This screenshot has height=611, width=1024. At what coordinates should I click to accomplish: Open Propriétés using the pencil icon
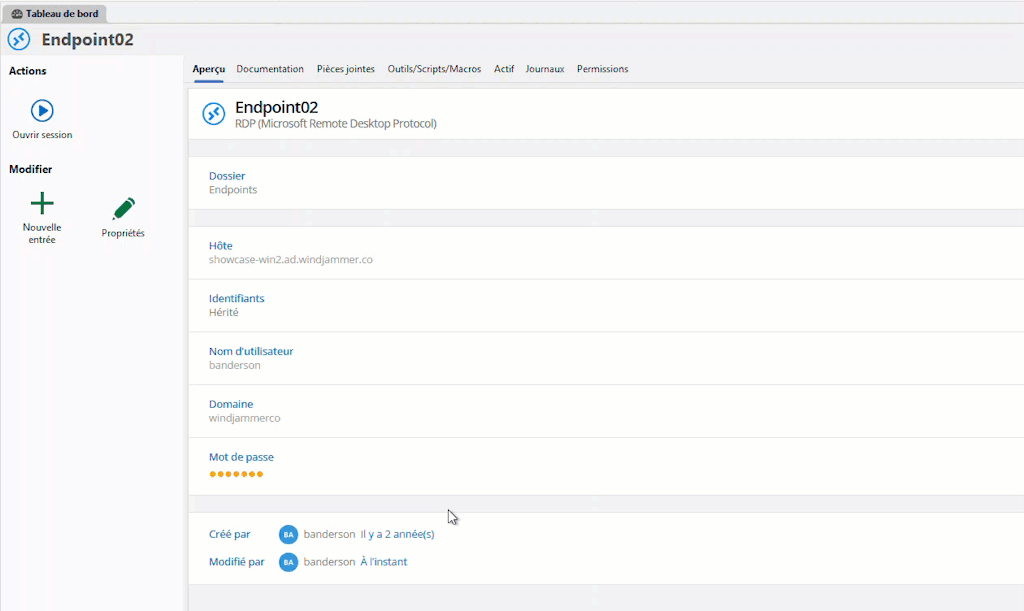tap(122, 205)
